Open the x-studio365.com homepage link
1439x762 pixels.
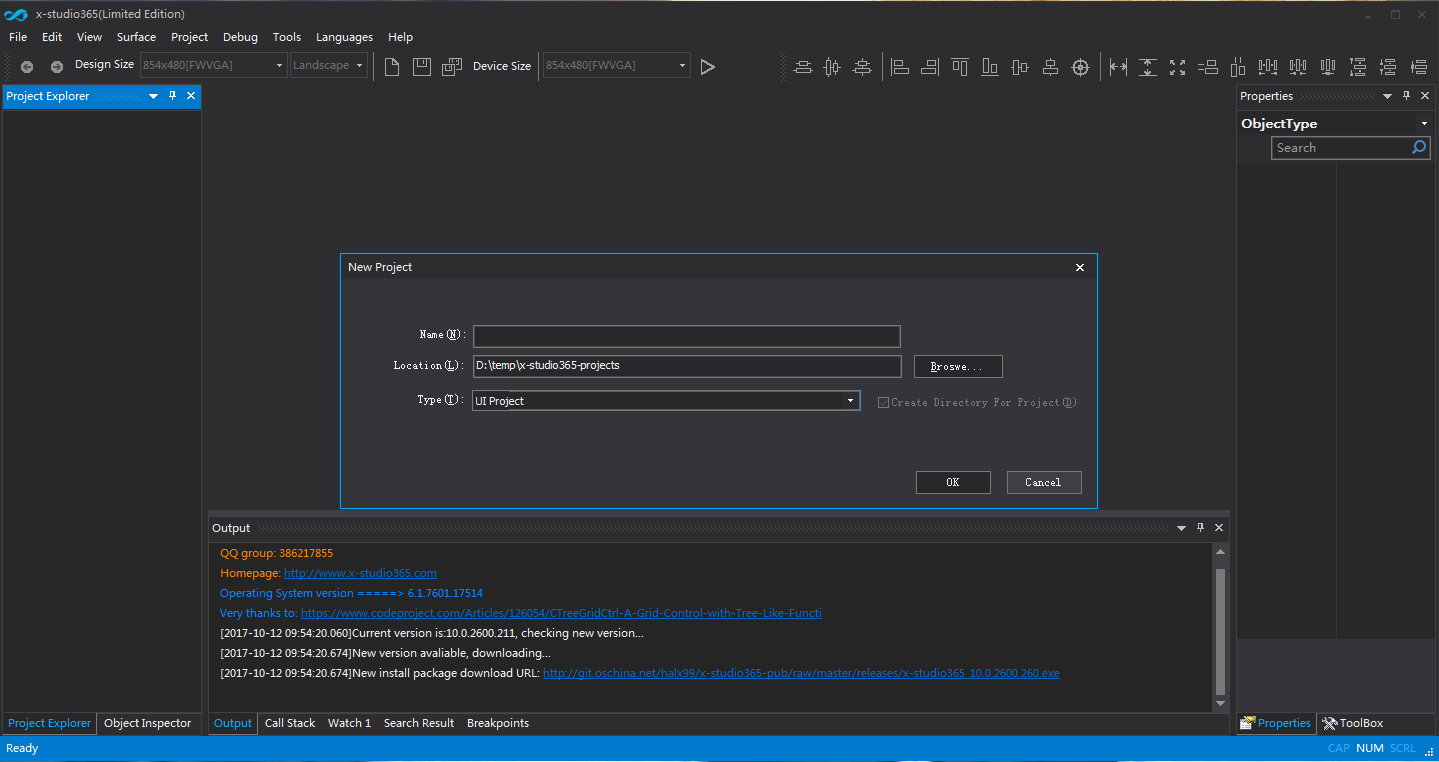[x=360, y=573]
